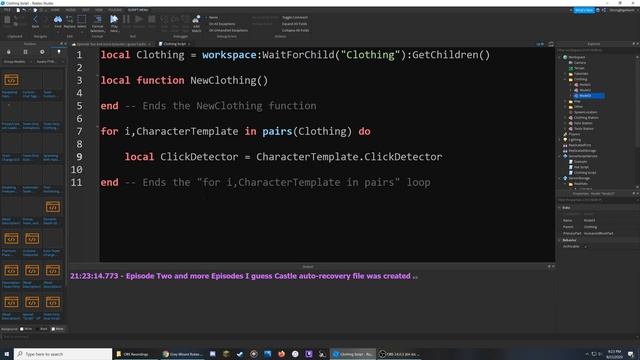The image size is (640, 360).
Task: Collapse the Data section in Properties
Action: (560, 208)
